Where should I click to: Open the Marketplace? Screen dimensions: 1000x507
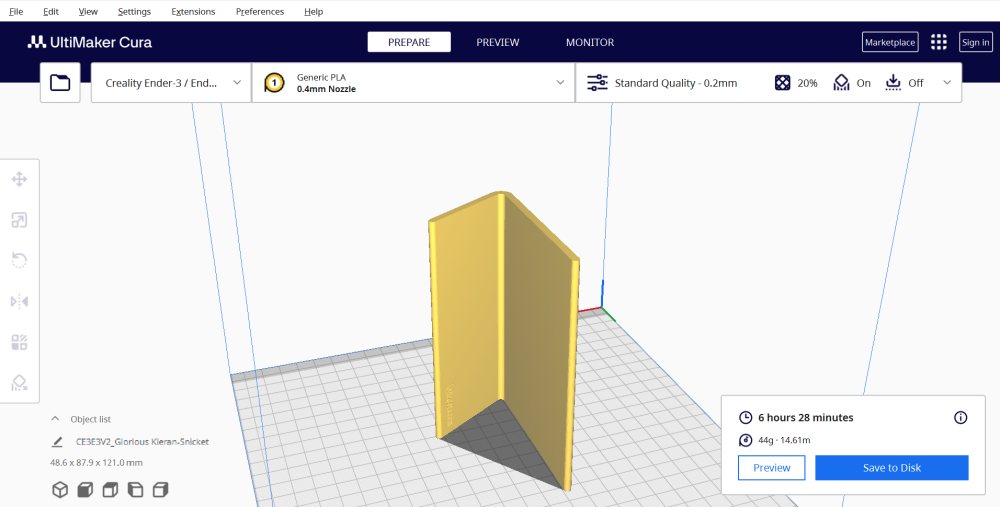(890, 42)
